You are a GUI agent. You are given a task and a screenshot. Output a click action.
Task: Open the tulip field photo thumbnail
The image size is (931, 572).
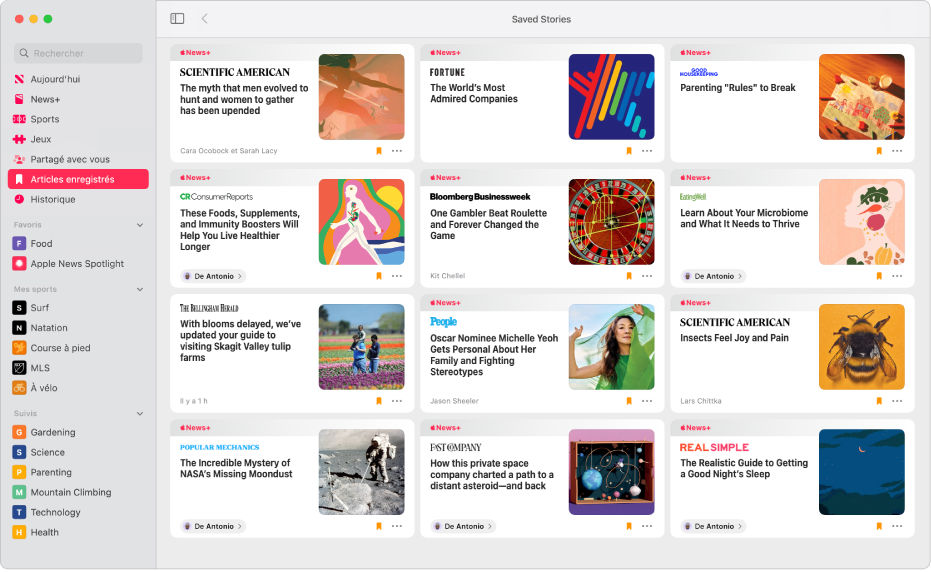coord(362,347)
